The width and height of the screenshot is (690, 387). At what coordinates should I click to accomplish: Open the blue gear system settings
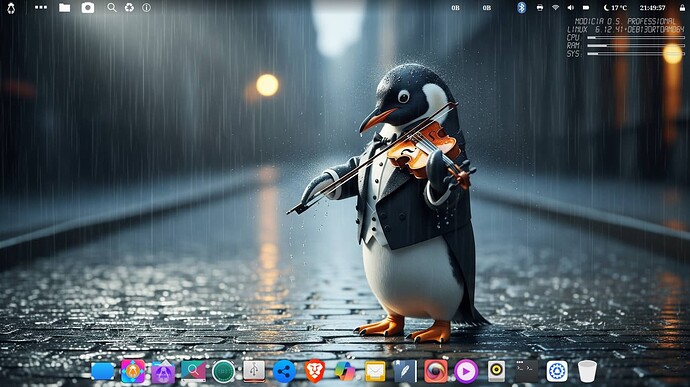click(x=557, y=371)
